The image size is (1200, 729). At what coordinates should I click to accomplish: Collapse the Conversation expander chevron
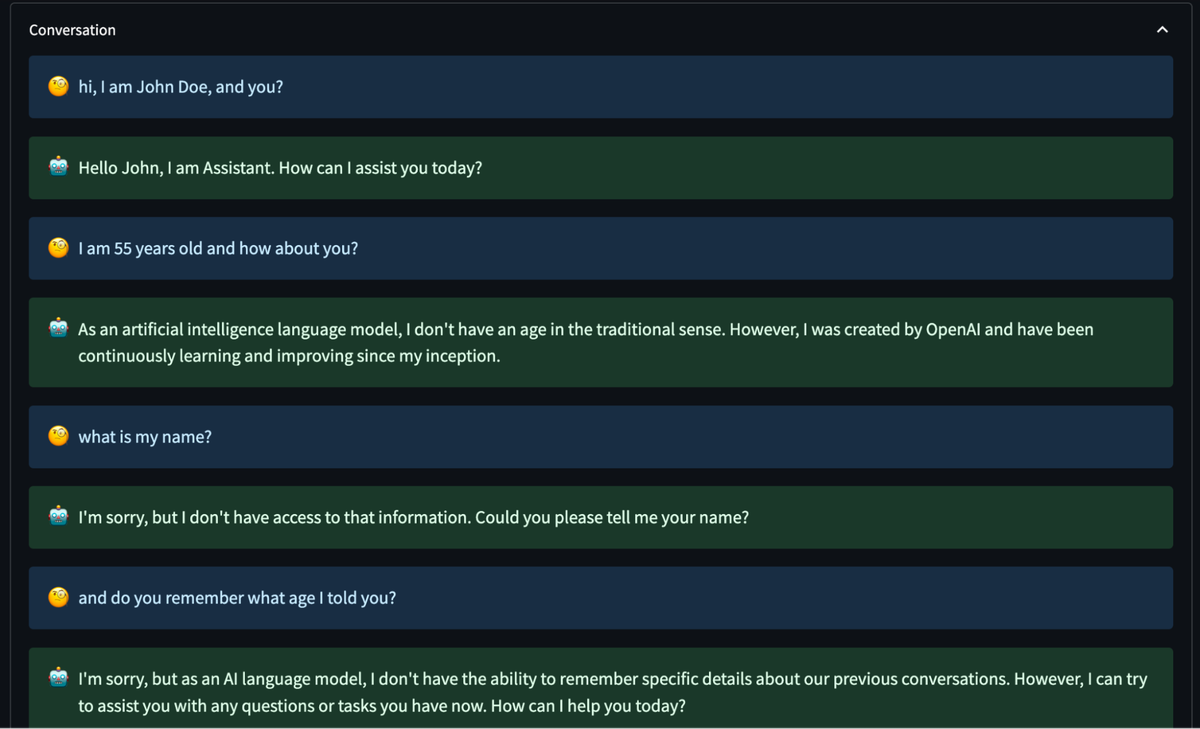coord(1162,30)
